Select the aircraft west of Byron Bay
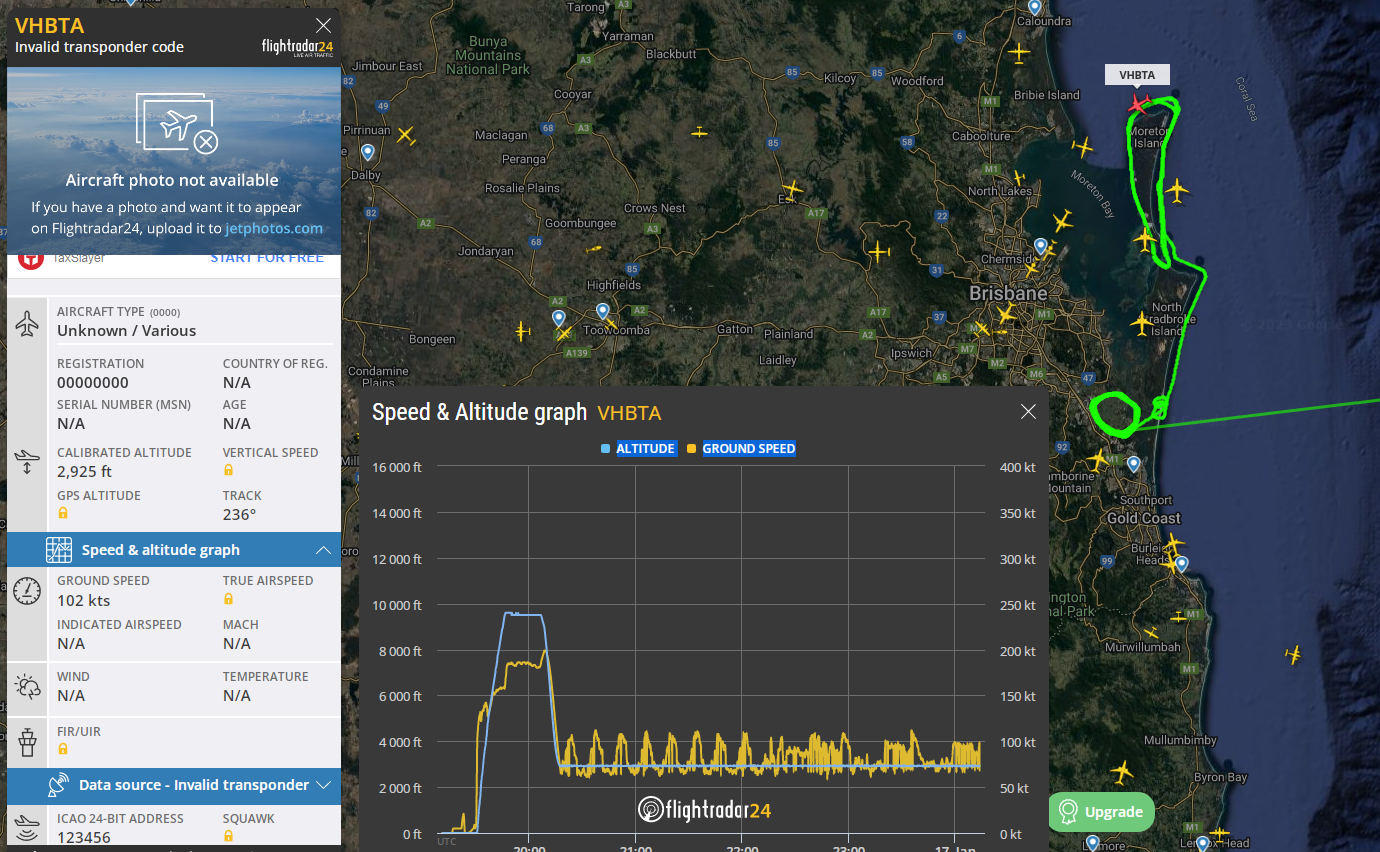This screenshot has width=1380, height=852. point(1122,772)
